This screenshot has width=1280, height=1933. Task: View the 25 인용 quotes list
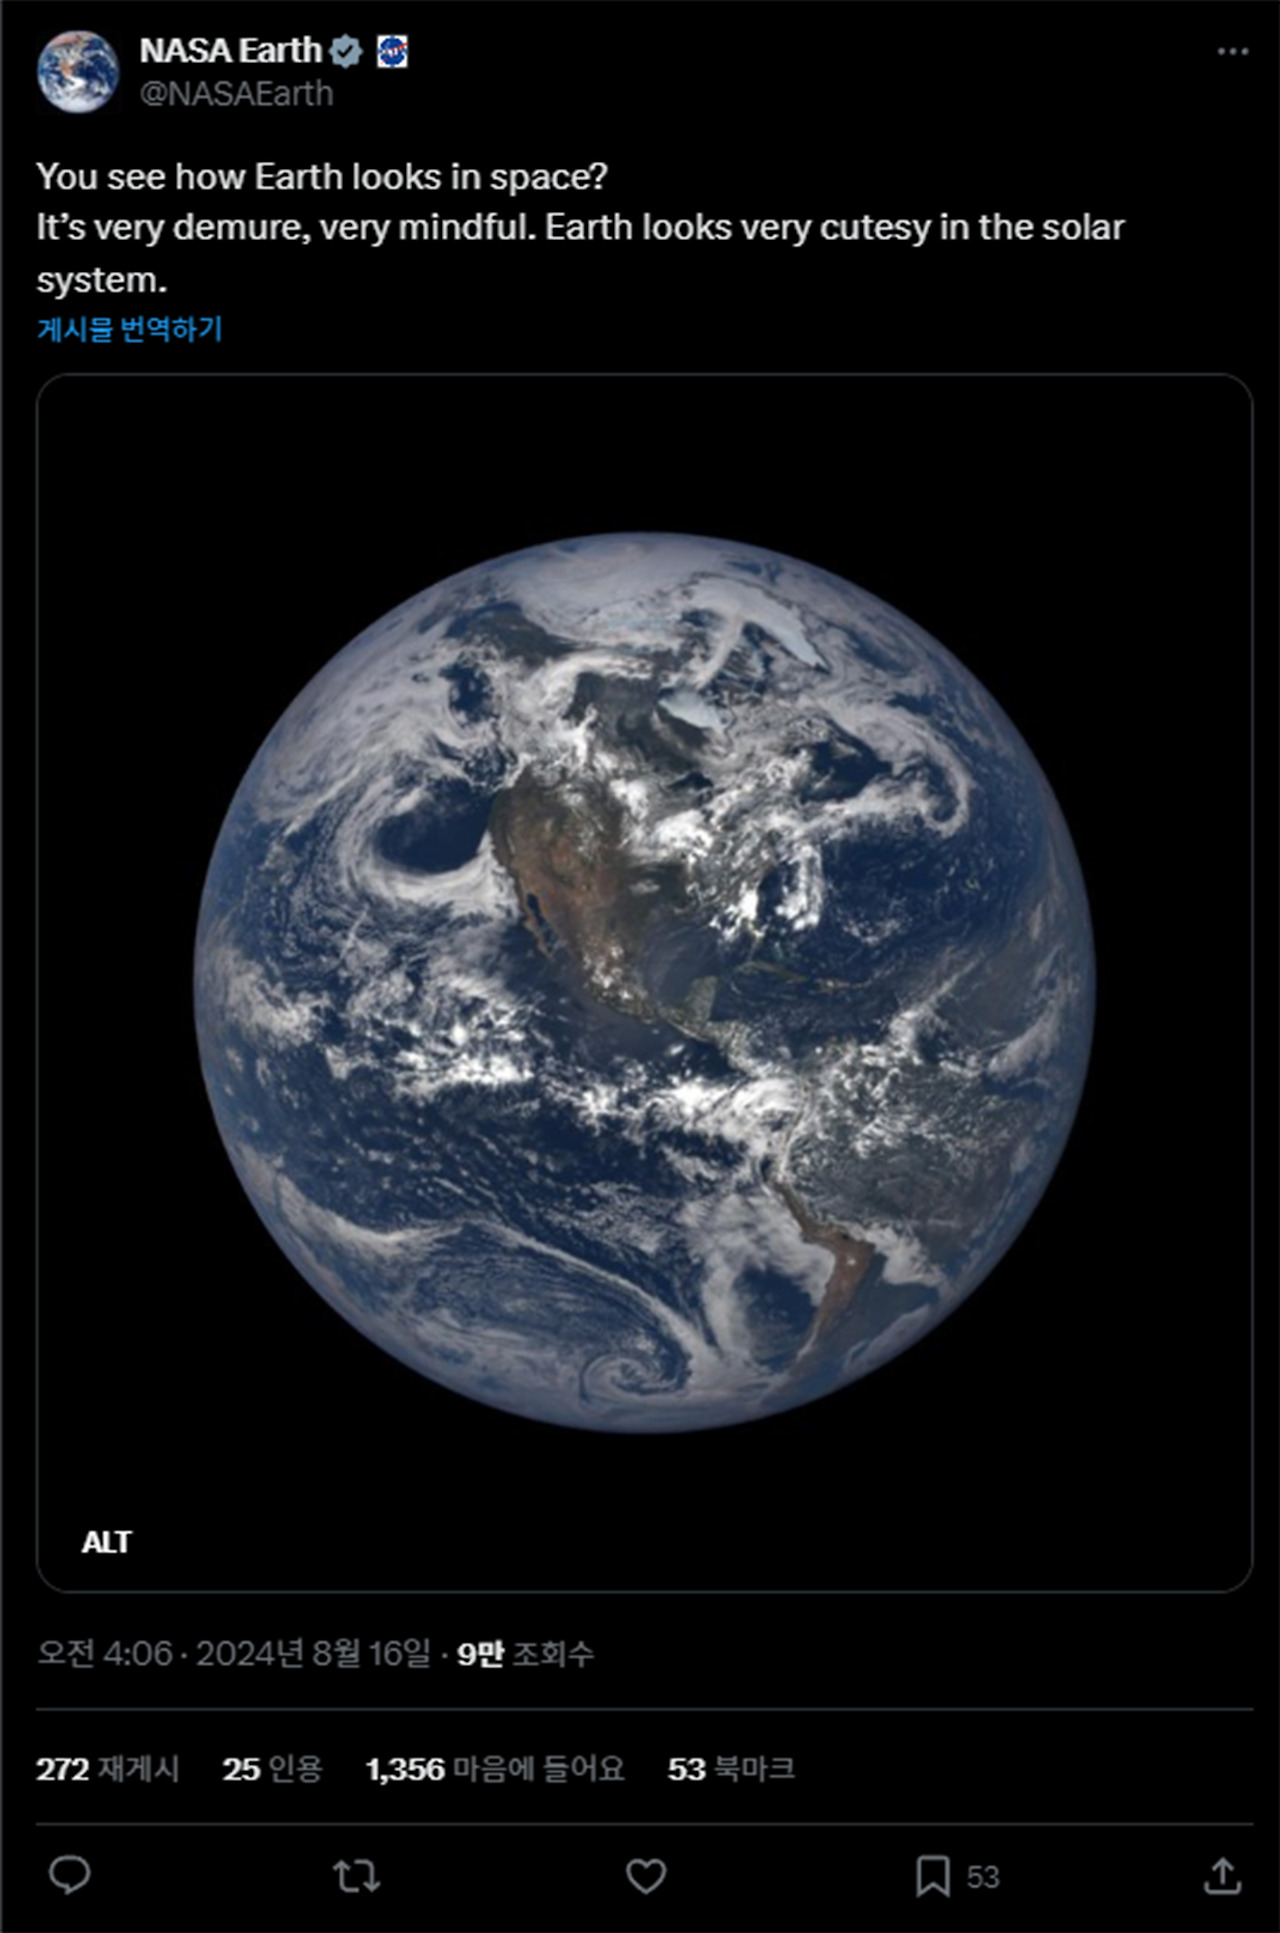pos(272,1769)
